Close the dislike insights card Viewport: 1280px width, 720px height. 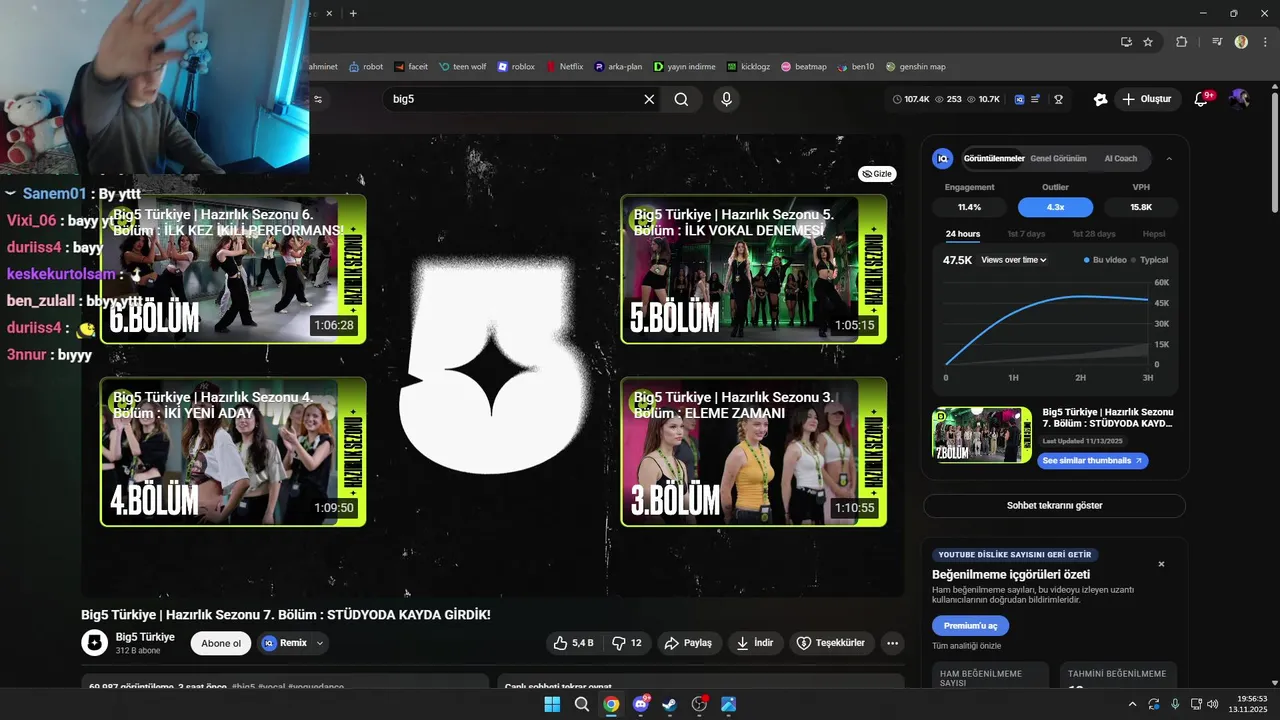tap(1161, 564)
